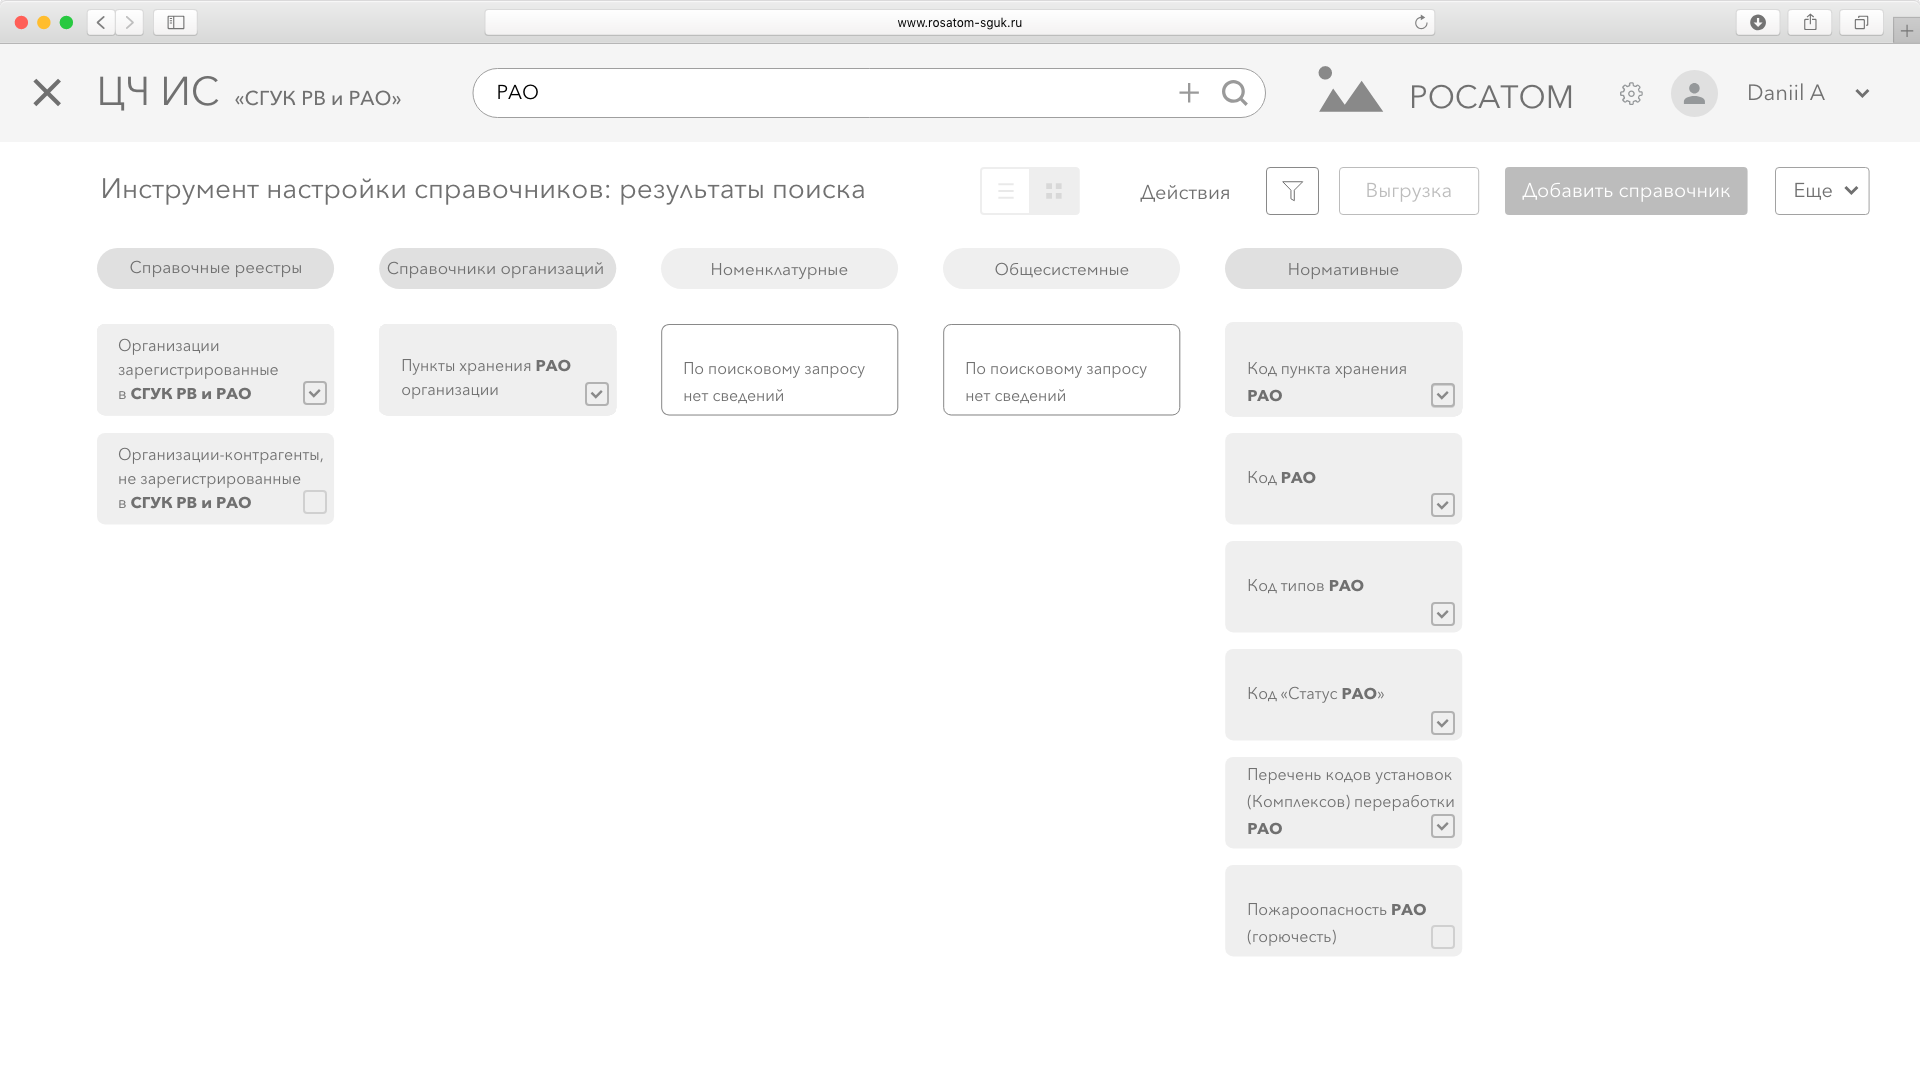Open 'Код пункта хранения РАО' card
This screenshot has height=1080, width=1920.
pyautogui.click(x=1343, y=369)
